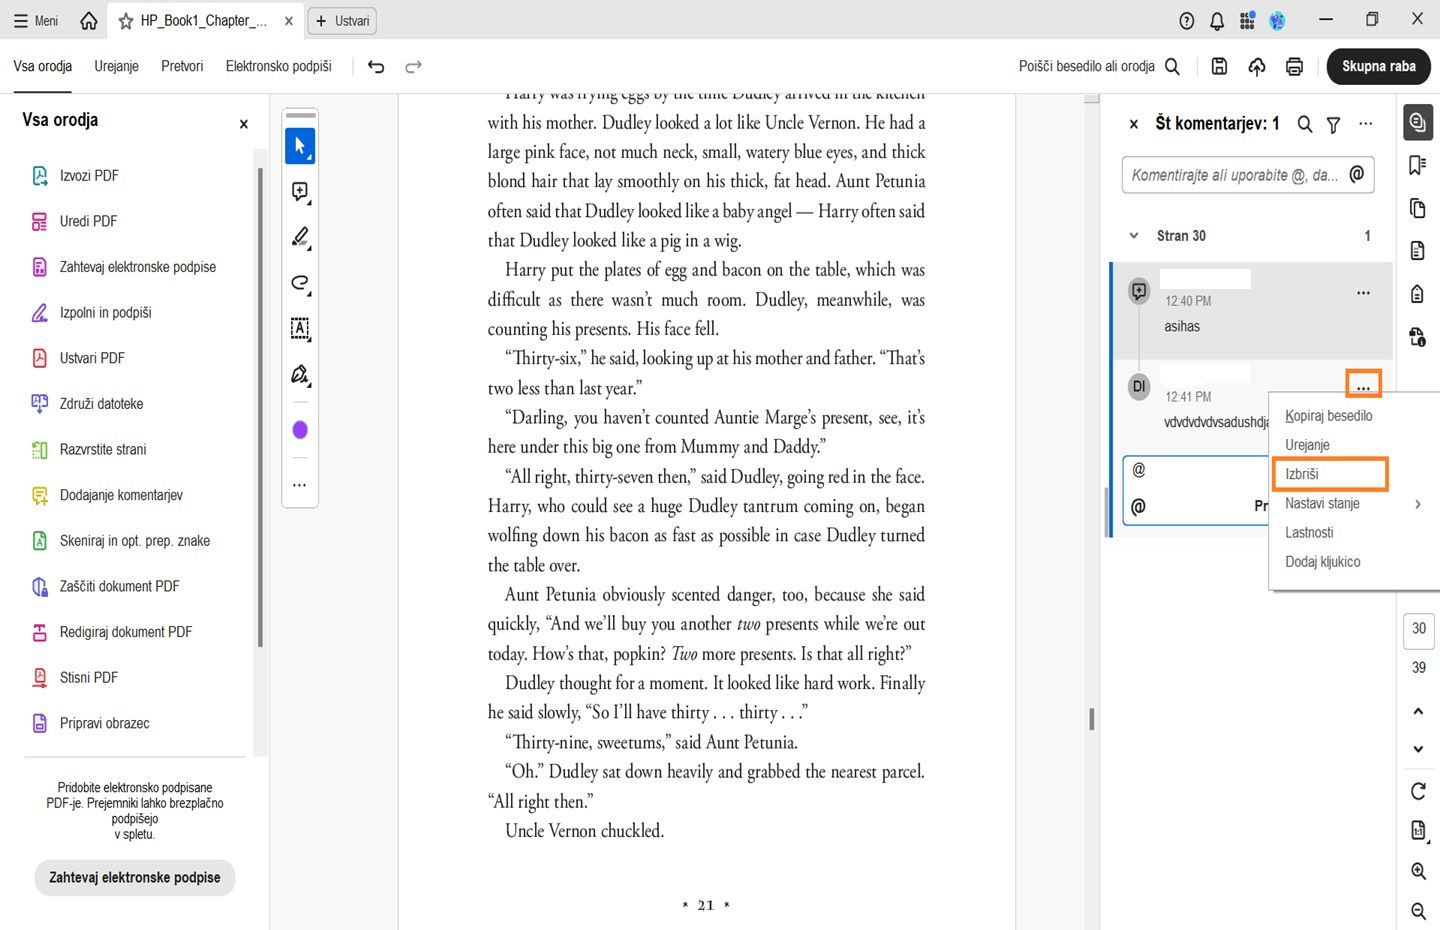
Task: Filter comments with the funnel icon
Action: (1333, 124)
